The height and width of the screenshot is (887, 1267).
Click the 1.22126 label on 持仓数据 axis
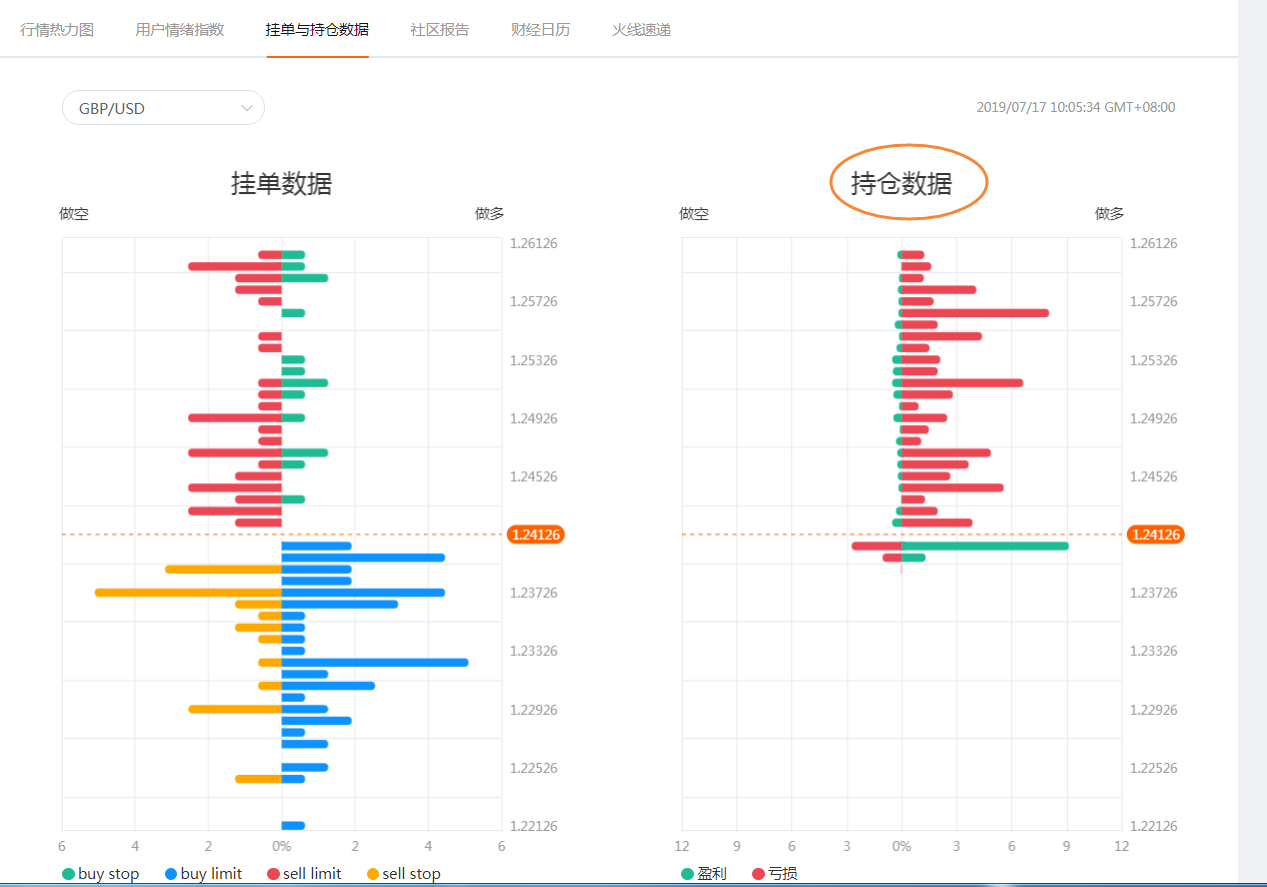[x=1154, y=826]
